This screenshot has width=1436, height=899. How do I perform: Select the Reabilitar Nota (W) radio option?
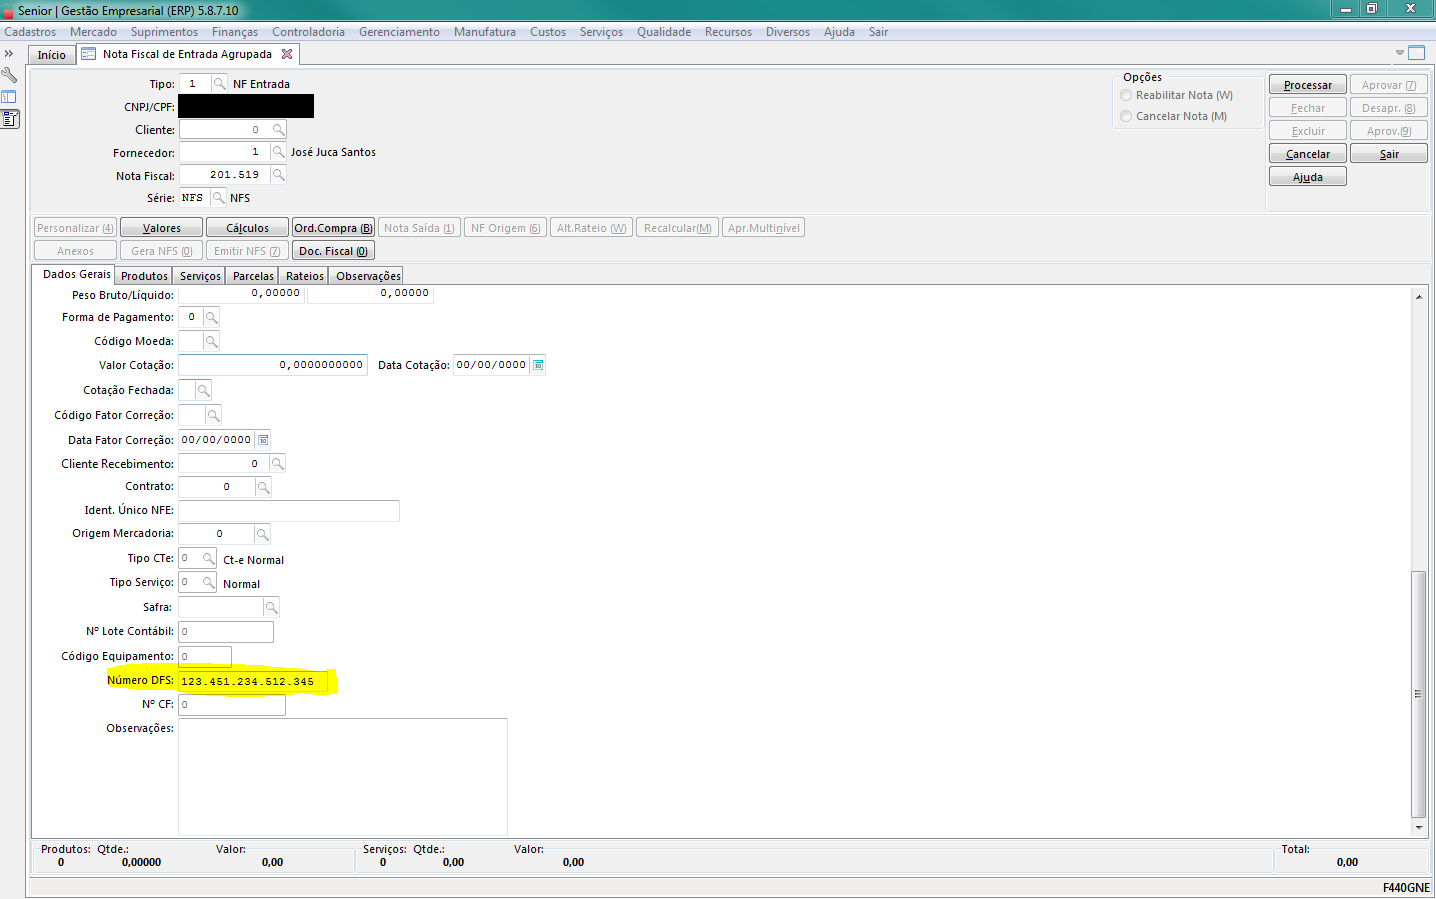click(1127, 96)
